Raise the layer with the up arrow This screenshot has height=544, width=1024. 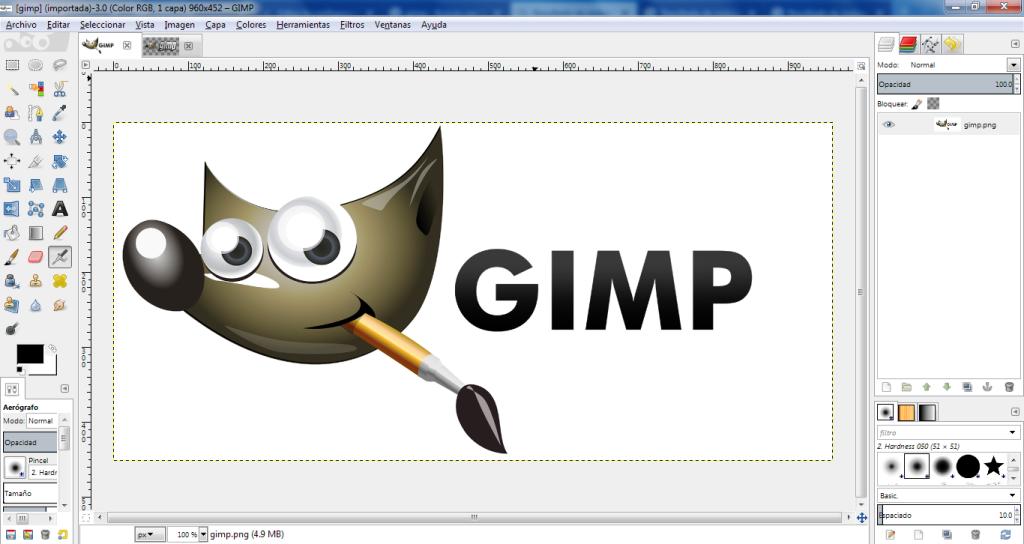pos(926,387)
